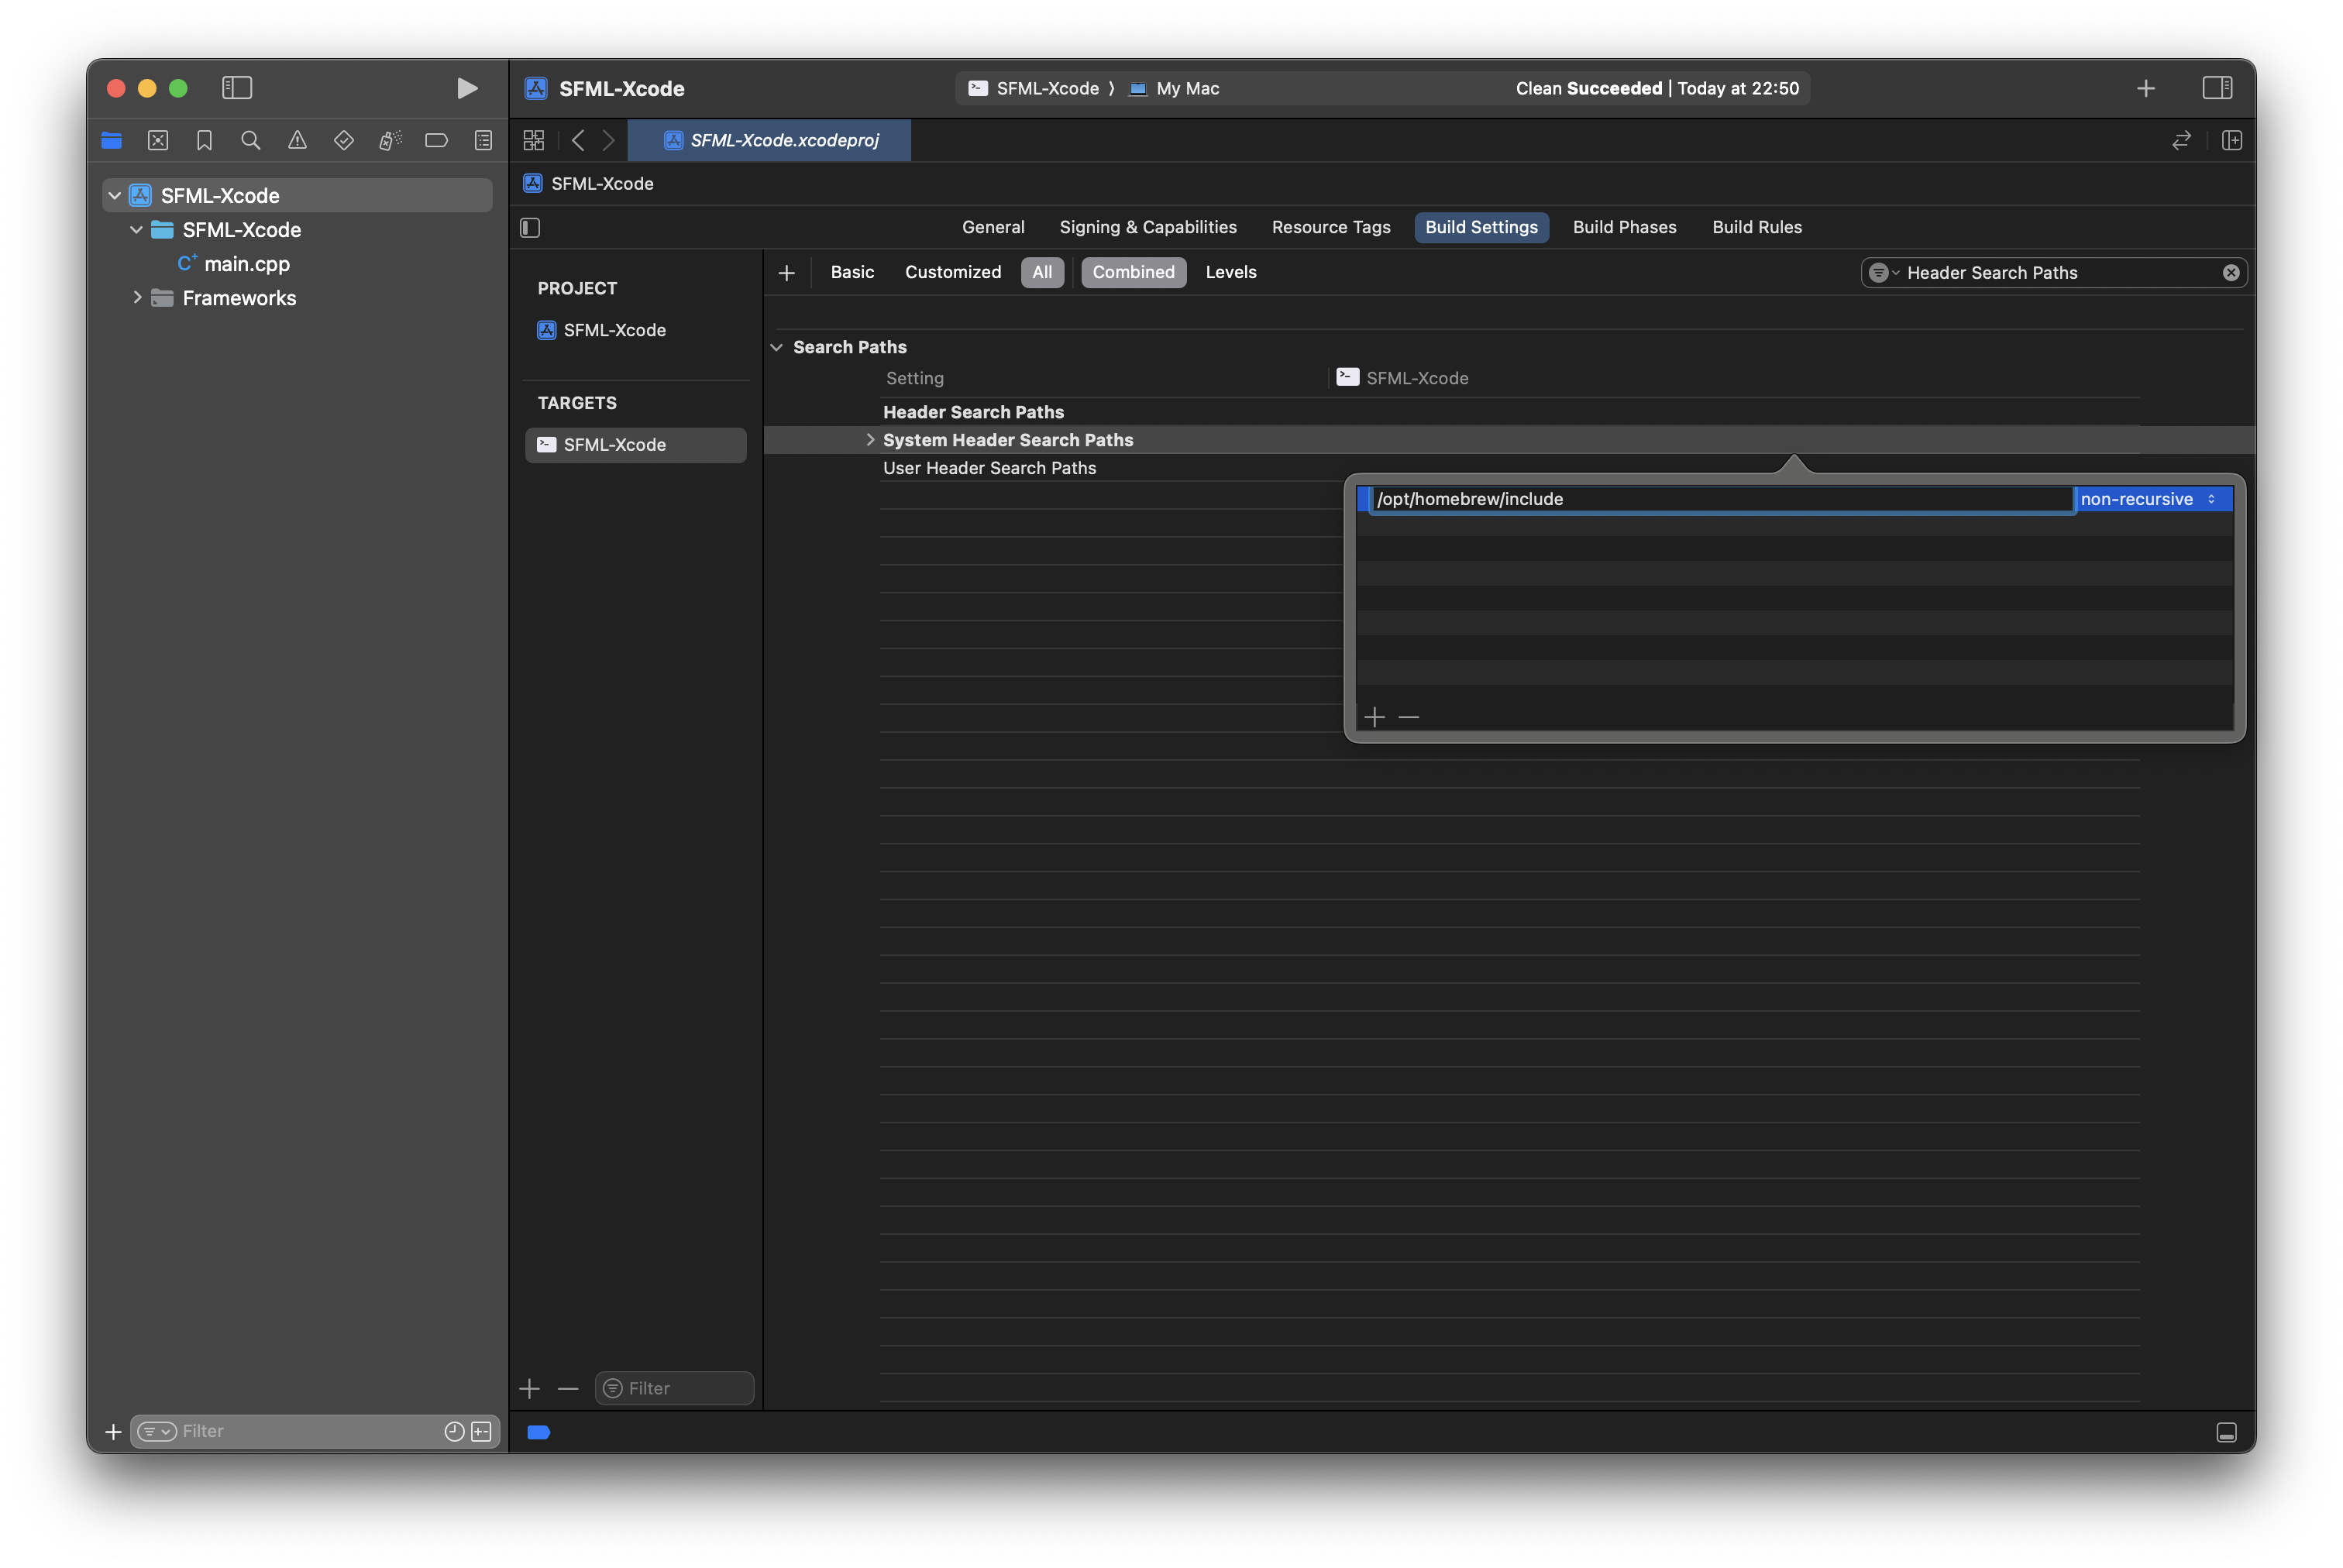Open the Test navigator diamond icon
Viewport: 2343px width, 1568px height.
(344, 140)
